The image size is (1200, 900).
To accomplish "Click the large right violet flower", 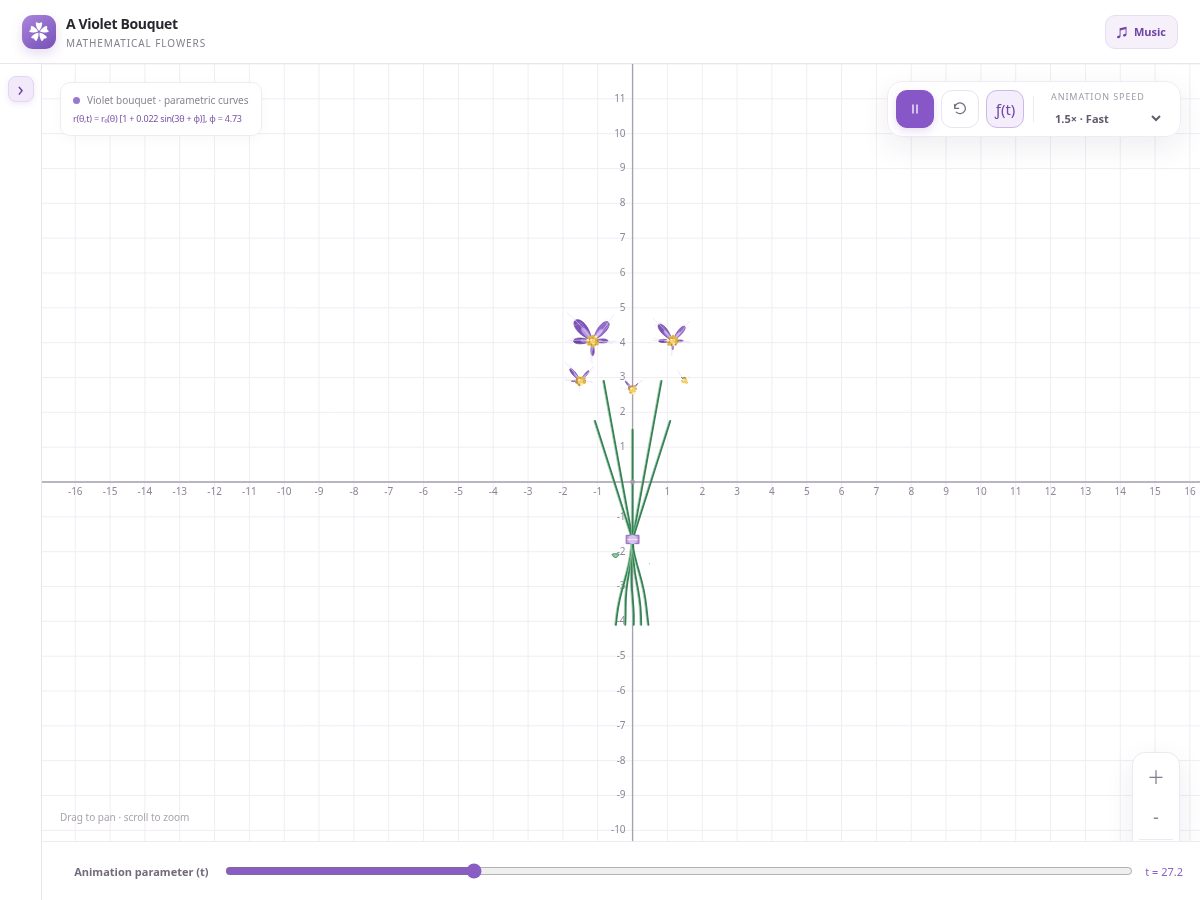I will tap(672, 337).
